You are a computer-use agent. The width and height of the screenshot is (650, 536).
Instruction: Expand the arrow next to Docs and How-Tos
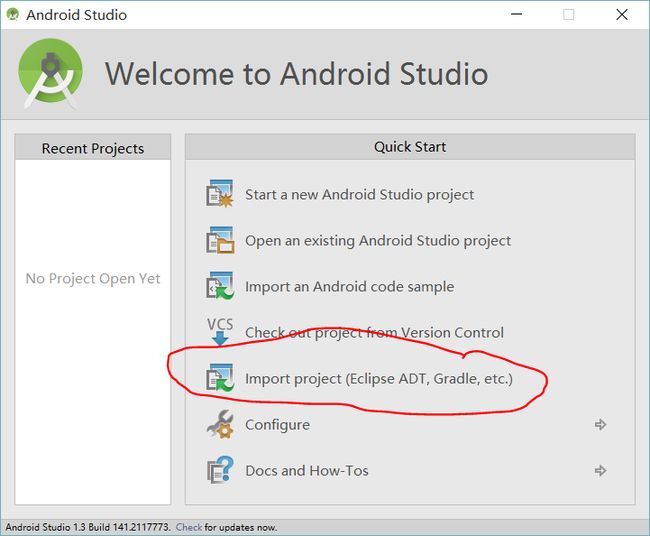coord(600,471)
